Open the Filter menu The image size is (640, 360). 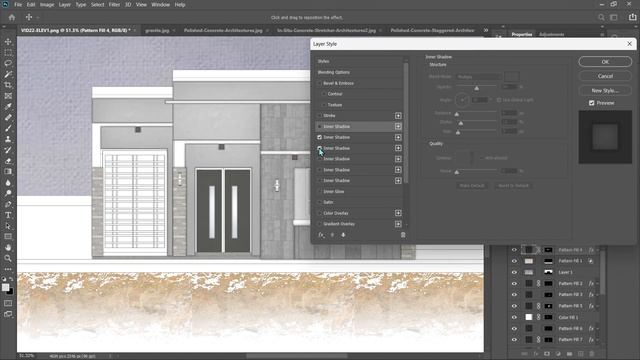tap(114, 4)
